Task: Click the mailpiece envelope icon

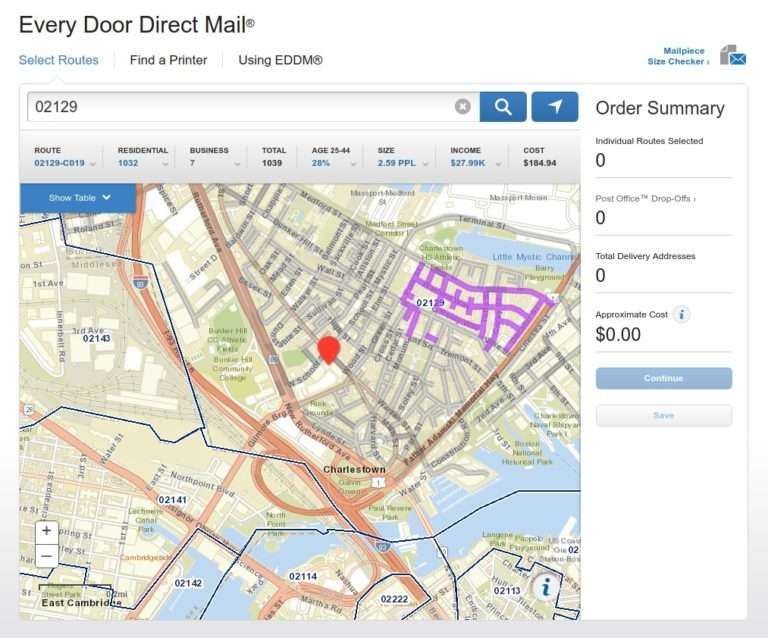Action: point(733,56)
